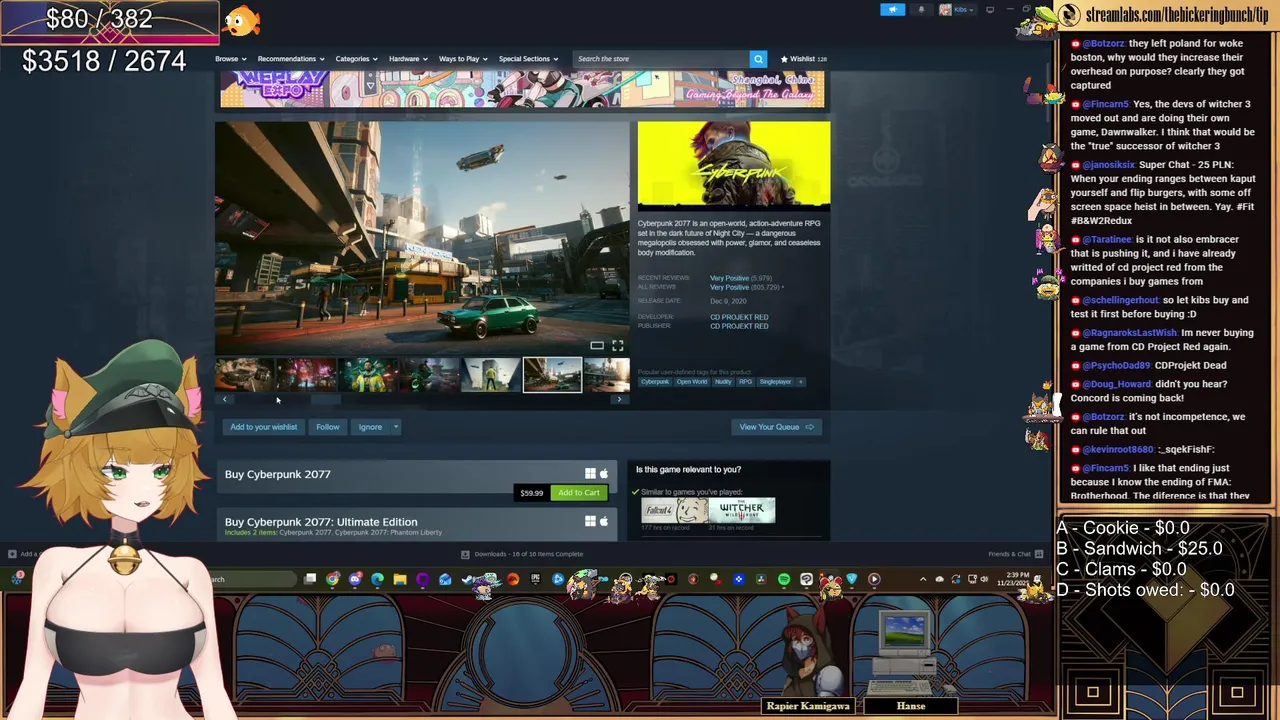Open the Hardware dropdown
The height and width of the screenshot is (720, 1280).
(x=408, y=59)
